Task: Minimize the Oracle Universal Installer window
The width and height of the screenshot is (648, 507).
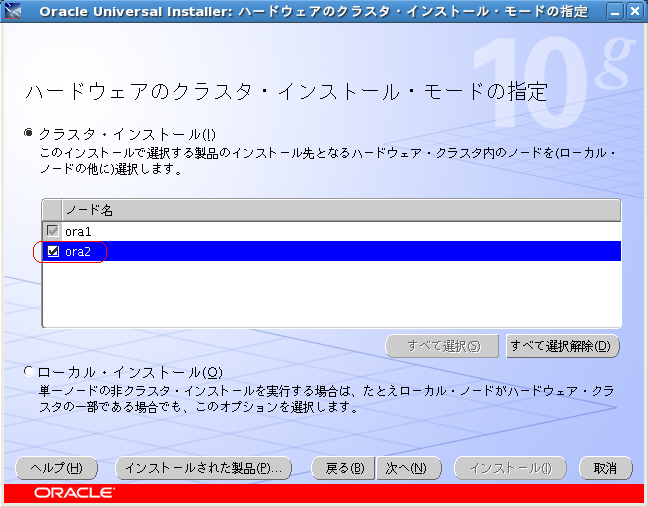Action: coord(615,11)
